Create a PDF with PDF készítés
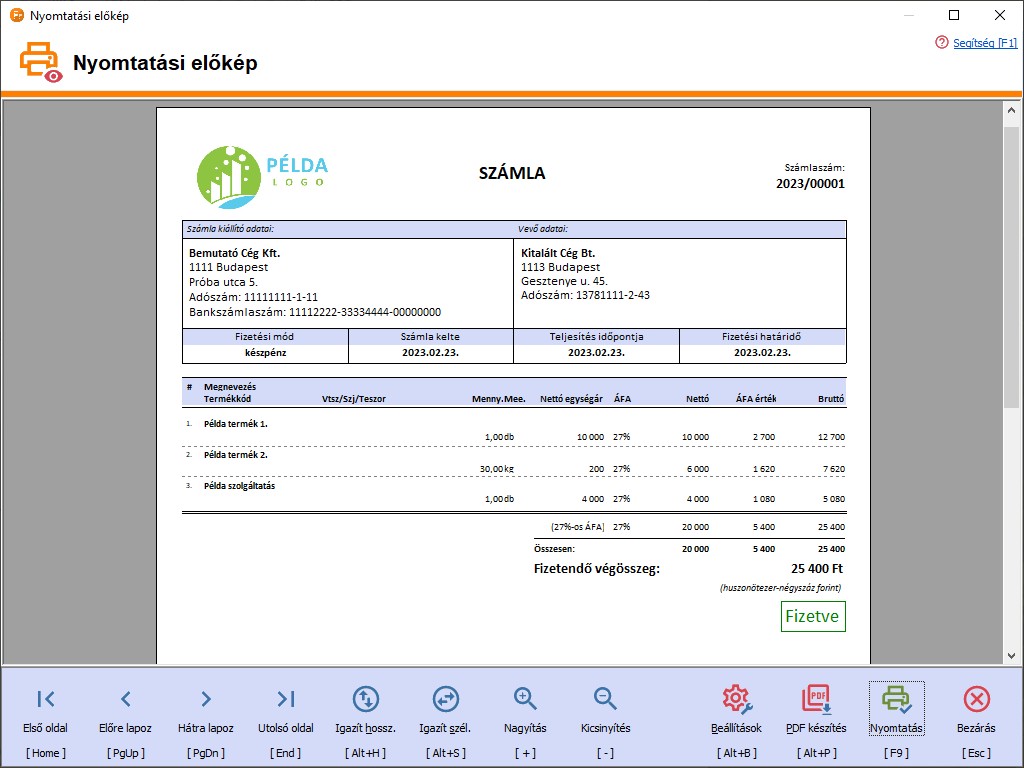 pos(816,699)
